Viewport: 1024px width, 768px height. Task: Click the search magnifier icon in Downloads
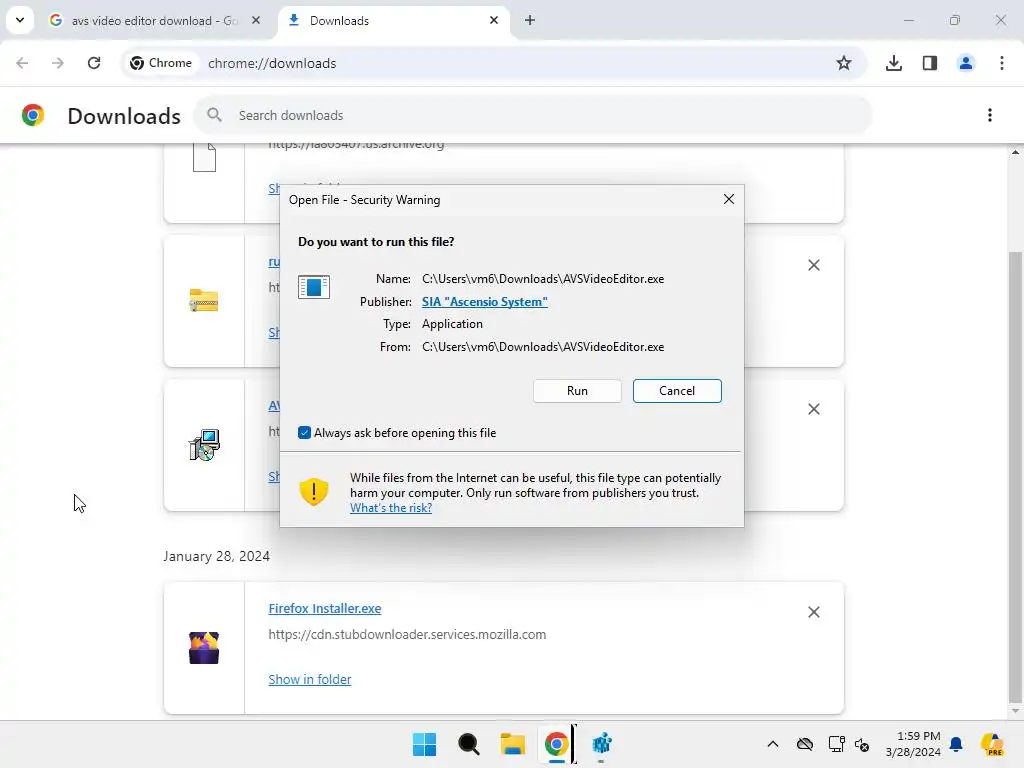pos(214,115)
